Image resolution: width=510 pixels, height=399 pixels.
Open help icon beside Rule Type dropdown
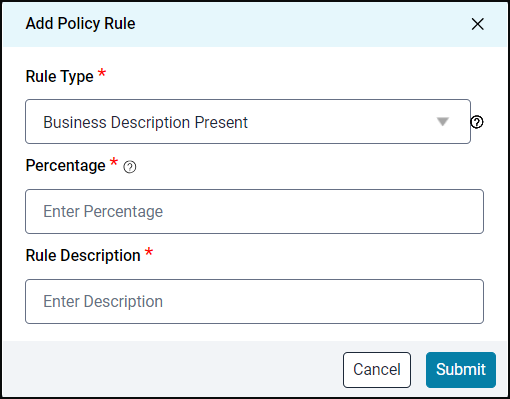point(477,122)
